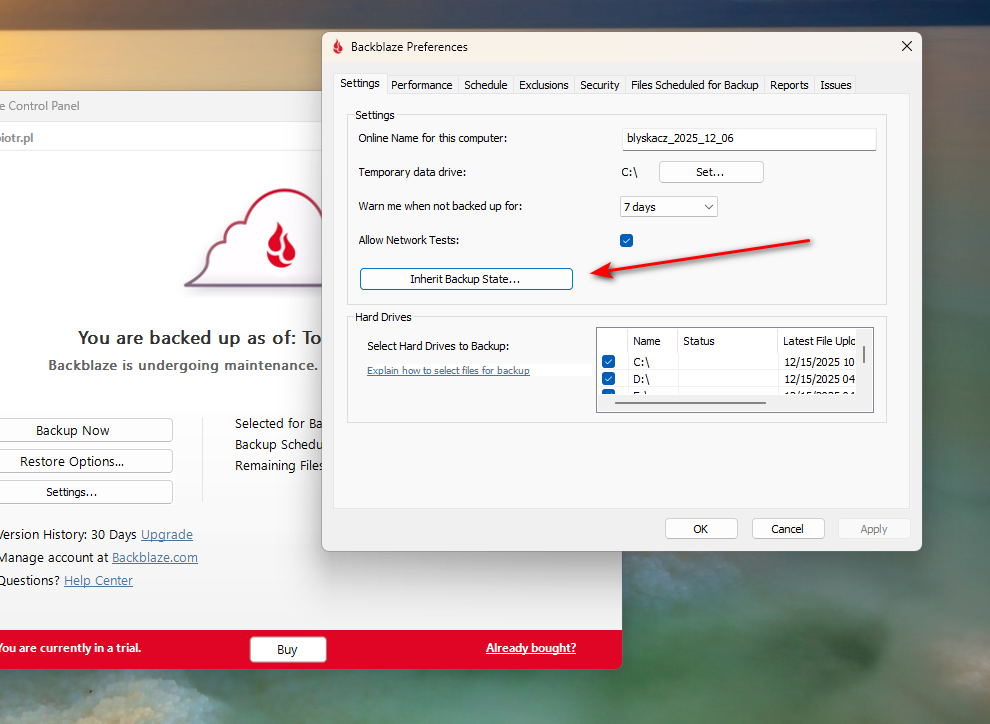View the Reports tab
990x724 pixels.
(x=789, y=85)
